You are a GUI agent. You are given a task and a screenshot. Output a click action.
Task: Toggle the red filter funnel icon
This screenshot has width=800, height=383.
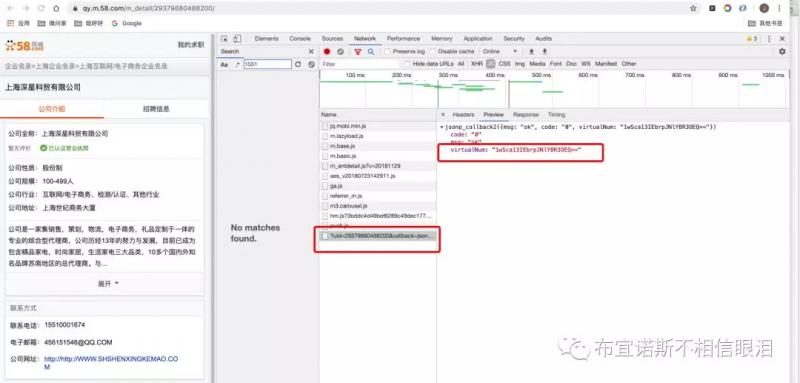coord(358,52)
